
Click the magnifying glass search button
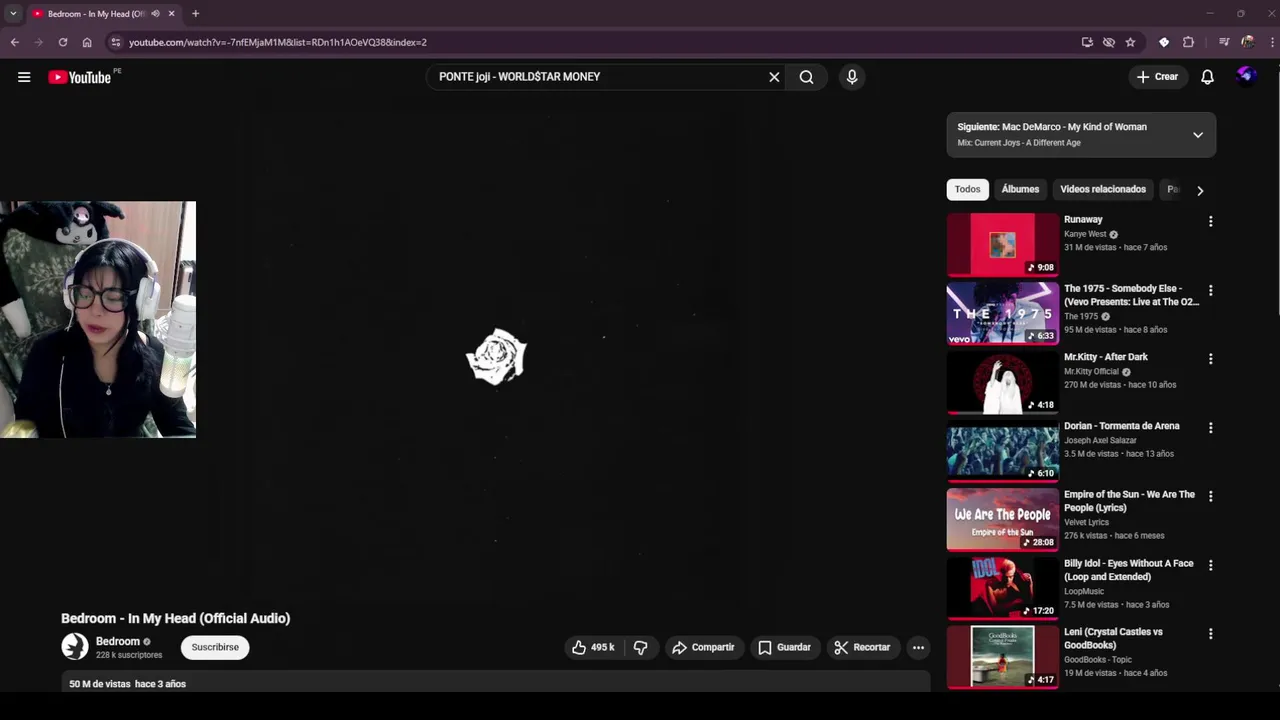pos(806,77)
